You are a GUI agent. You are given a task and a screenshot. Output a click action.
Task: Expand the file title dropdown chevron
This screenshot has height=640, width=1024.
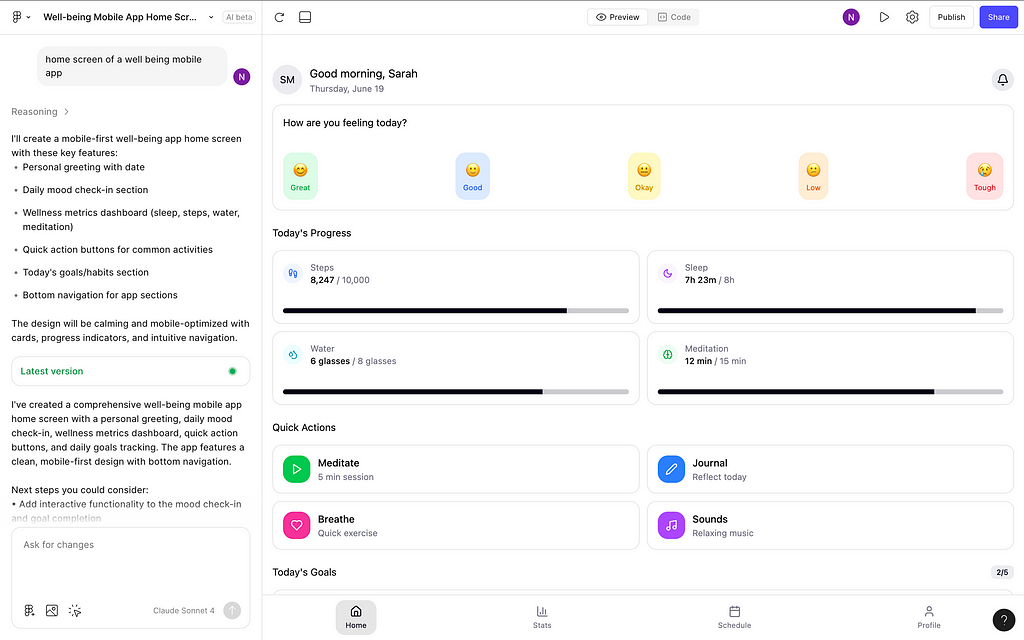pos(211,18)
